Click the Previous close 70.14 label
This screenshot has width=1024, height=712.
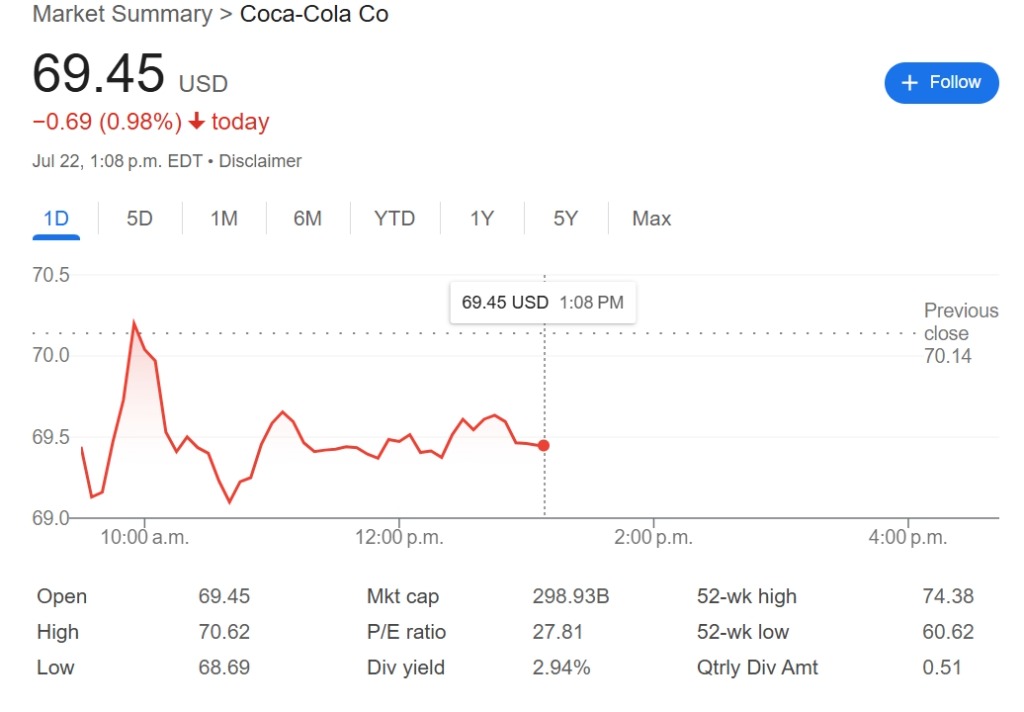click(x=961, y=333)
